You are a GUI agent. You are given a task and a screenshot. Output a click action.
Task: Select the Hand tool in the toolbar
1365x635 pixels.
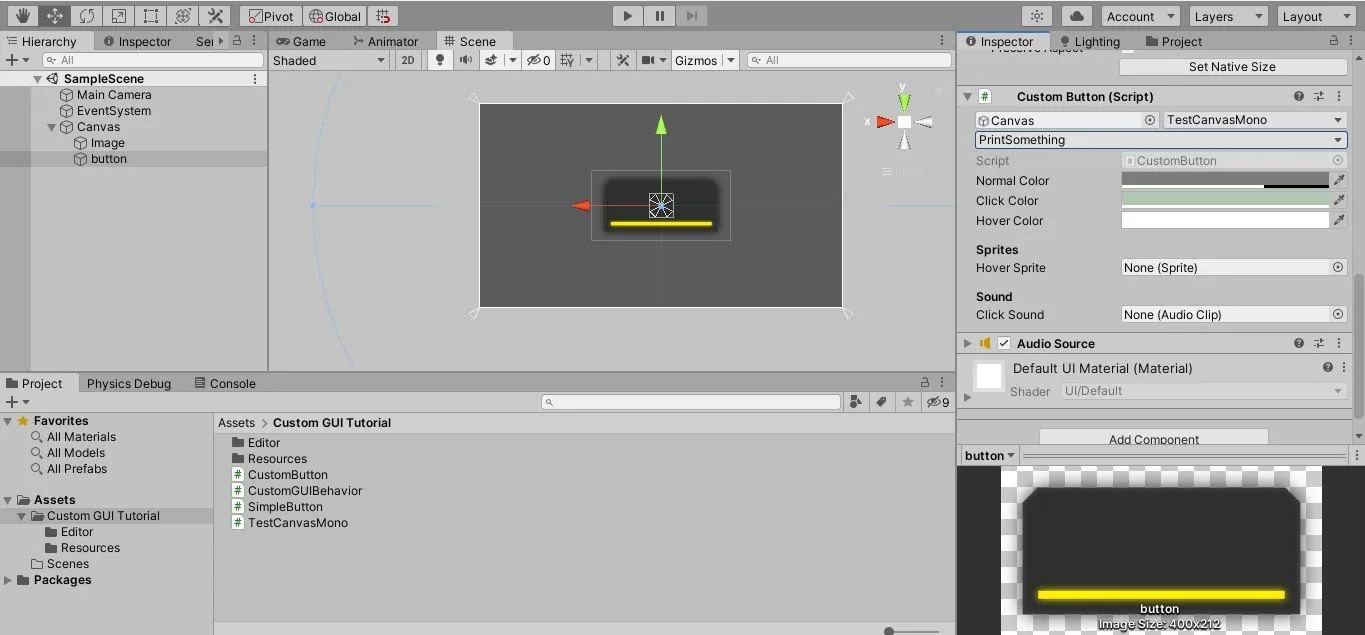tap(22, 16)
